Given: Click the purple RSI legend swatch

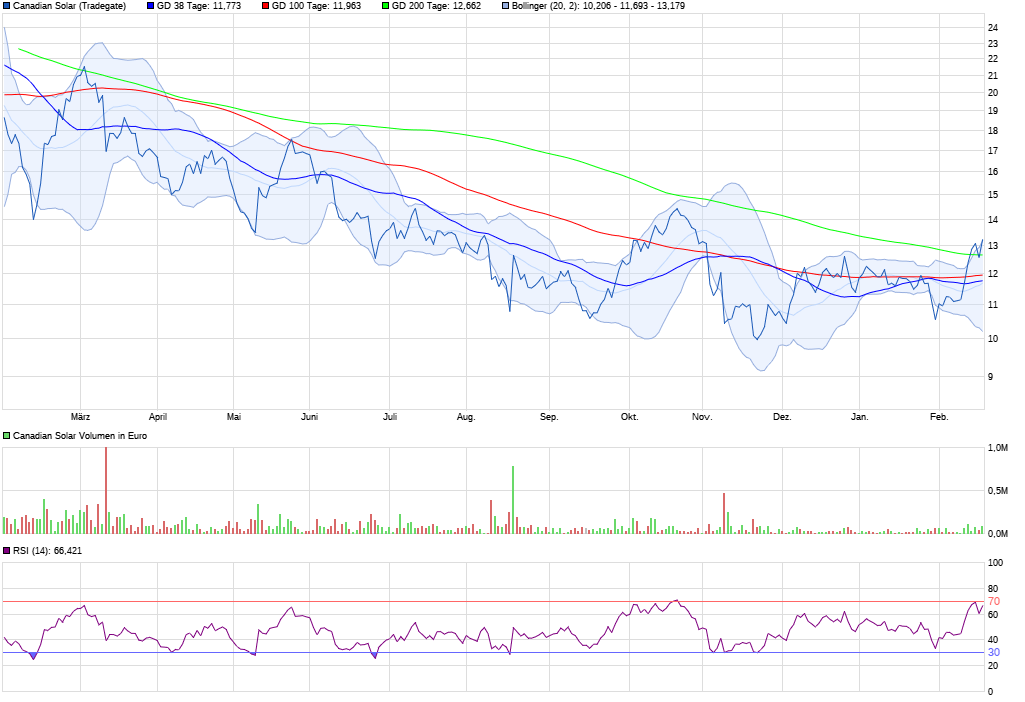Looking at the screenshot, I should [7, 551].
